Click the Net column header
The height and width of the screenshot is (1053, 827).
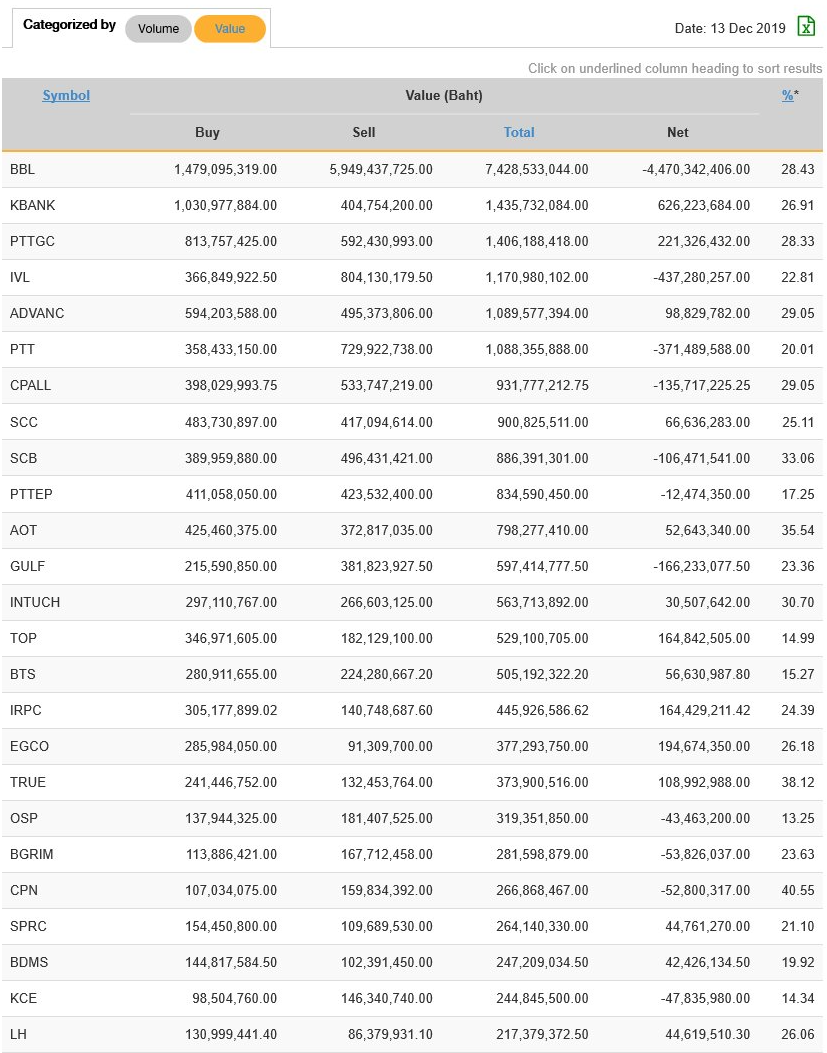click(x=677, y=132)
